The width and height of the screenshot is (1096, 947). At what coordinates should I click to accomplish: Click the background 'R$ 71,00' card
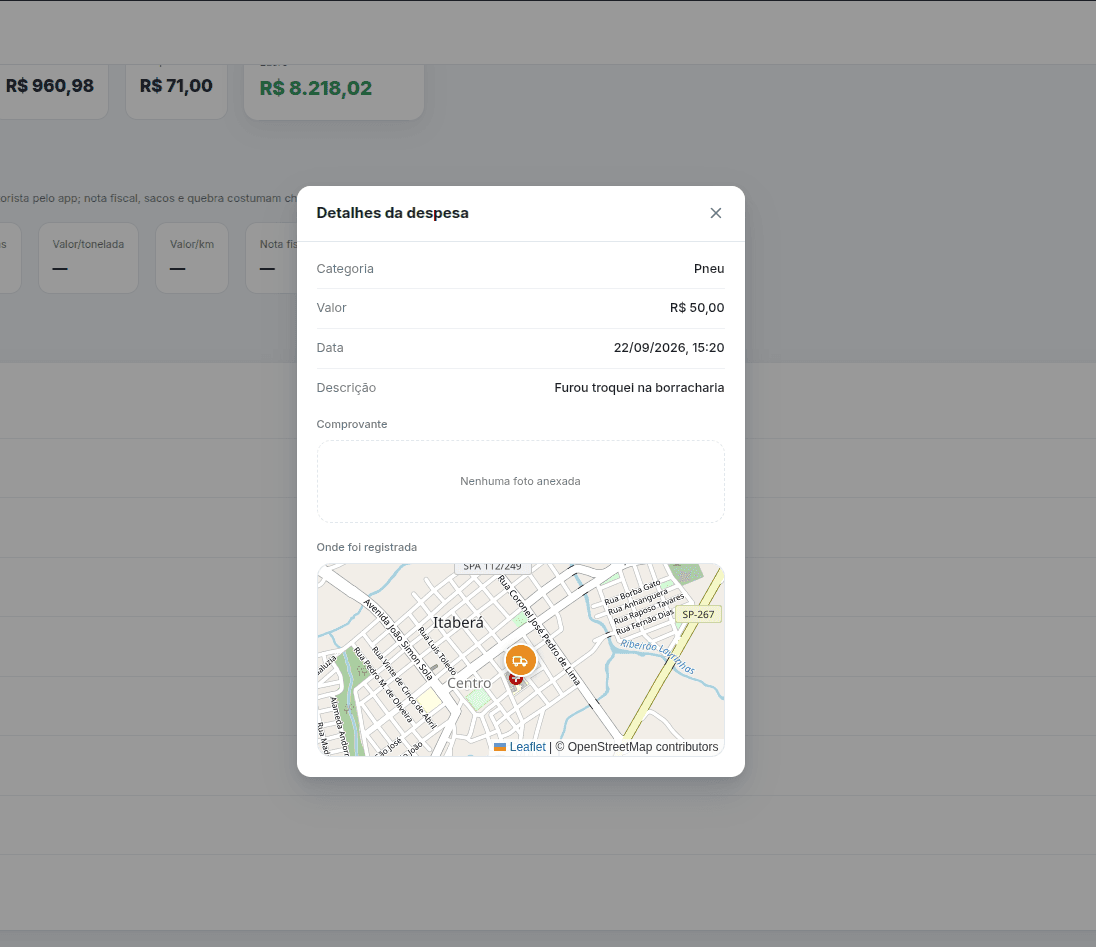pyautogui.click(x=176, y=87)
